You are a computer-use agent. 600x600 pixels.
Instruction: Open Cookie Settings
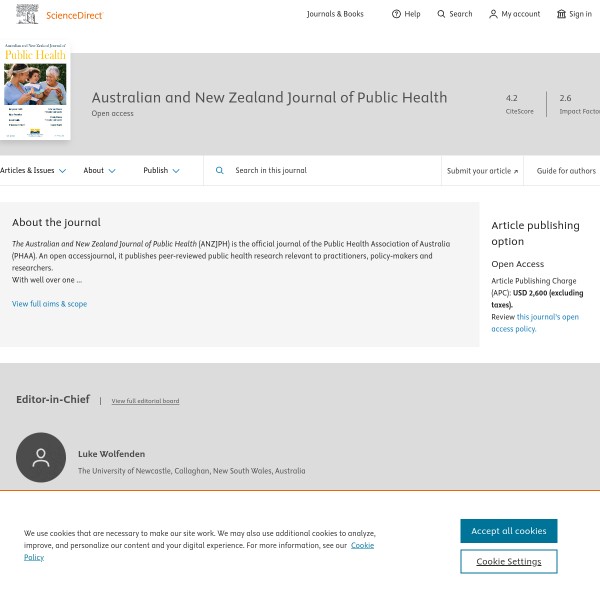pos(508,562)
